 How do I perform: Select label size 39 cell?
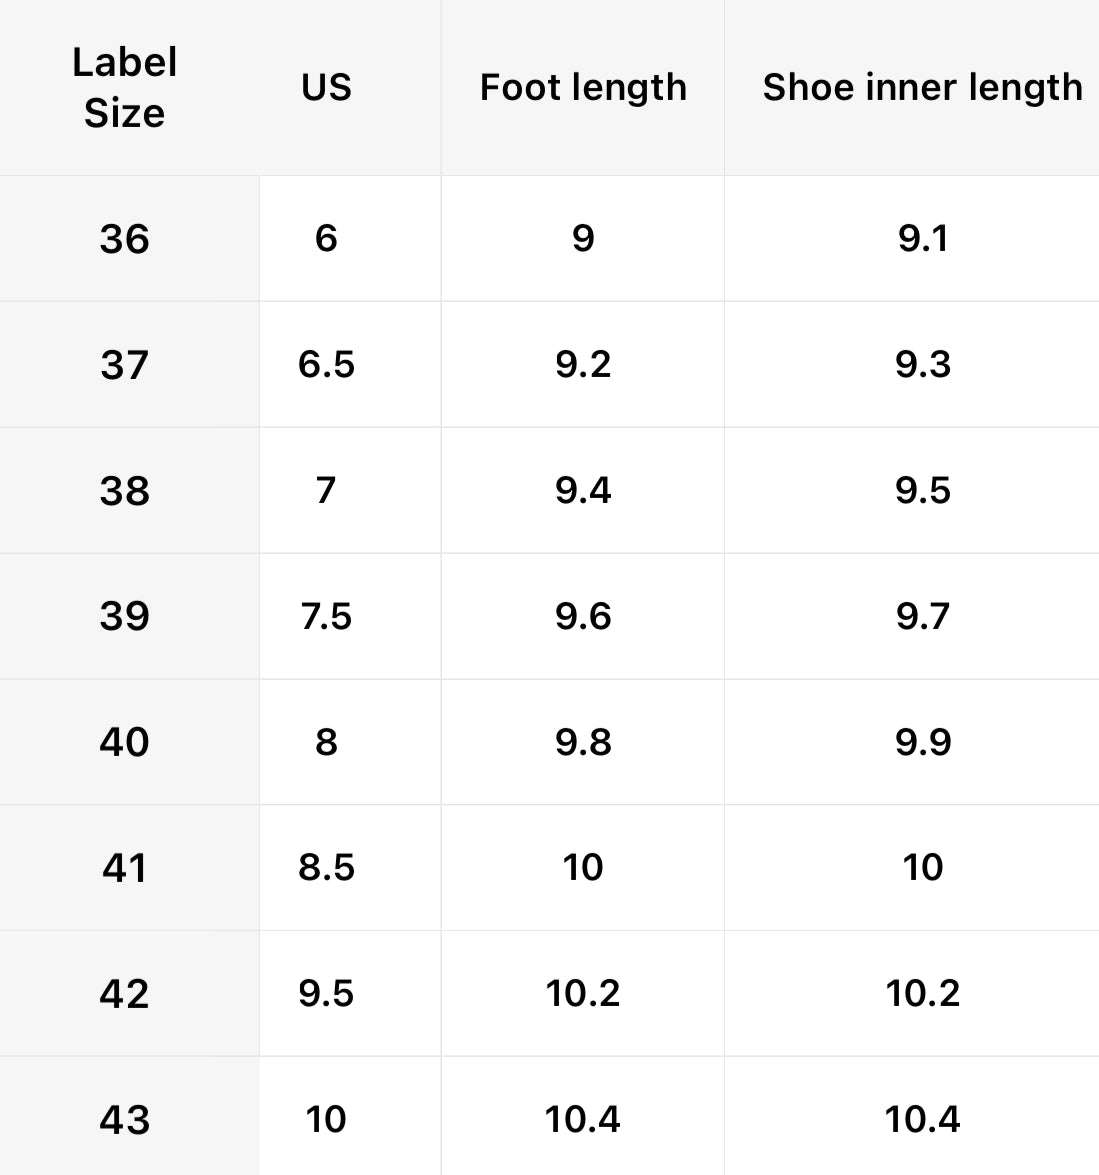(125, 616)
